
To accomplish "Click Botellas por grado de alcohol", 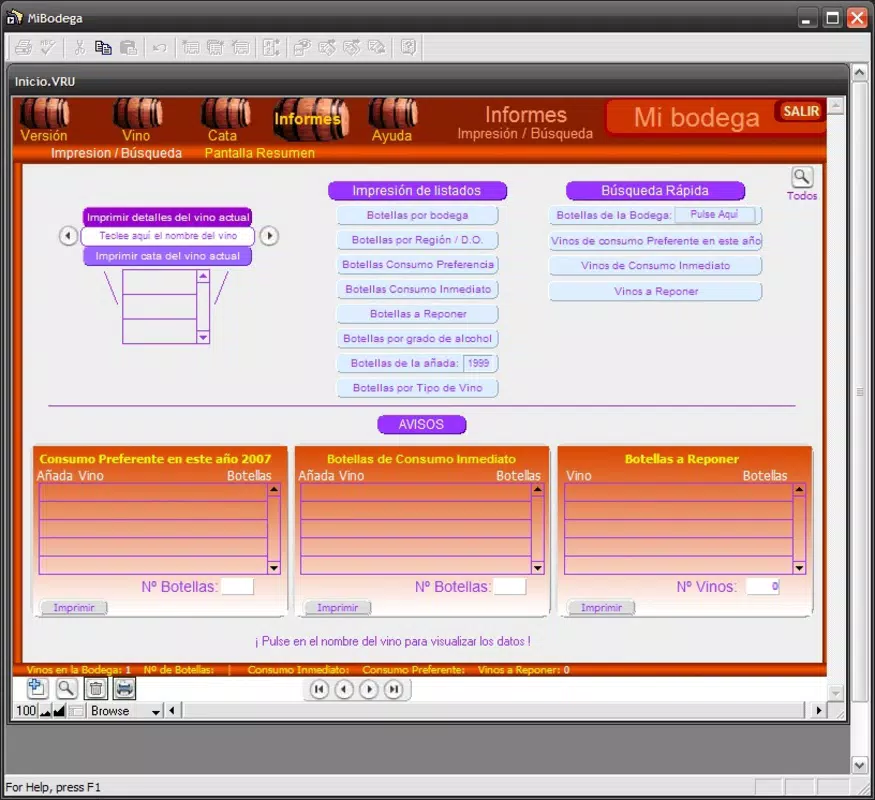I will (417, 339).
